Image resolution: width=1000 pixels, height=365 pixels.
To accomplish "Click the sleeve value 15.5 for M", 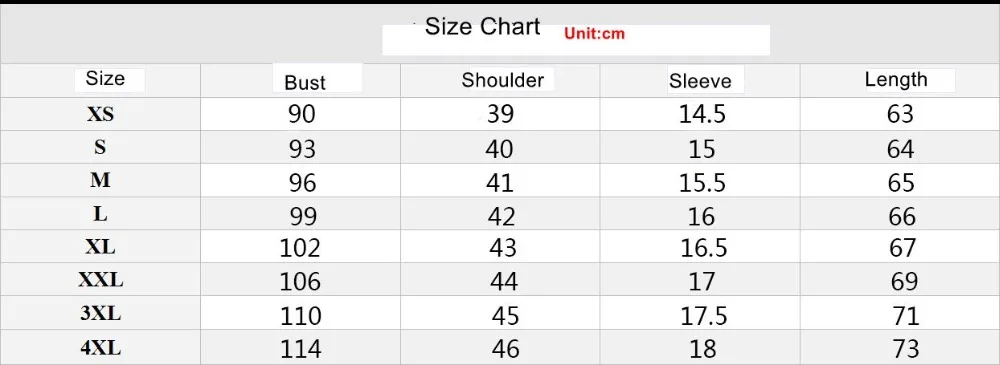I will pyautogui.click(x=702, y=184).
